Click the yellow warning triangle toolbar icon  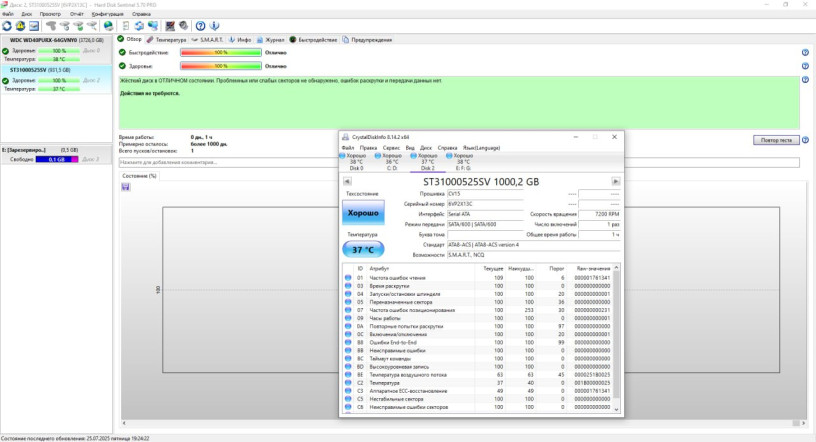pyautogui.click(x=20, y=26)
